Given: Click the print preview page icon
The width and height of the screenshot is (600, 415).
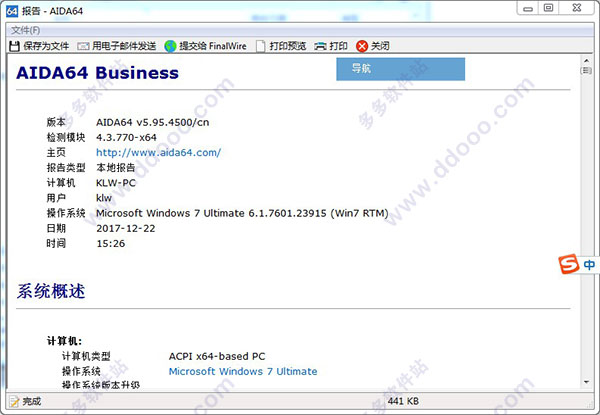Looking at the screenshot, I should pos(261,46).
